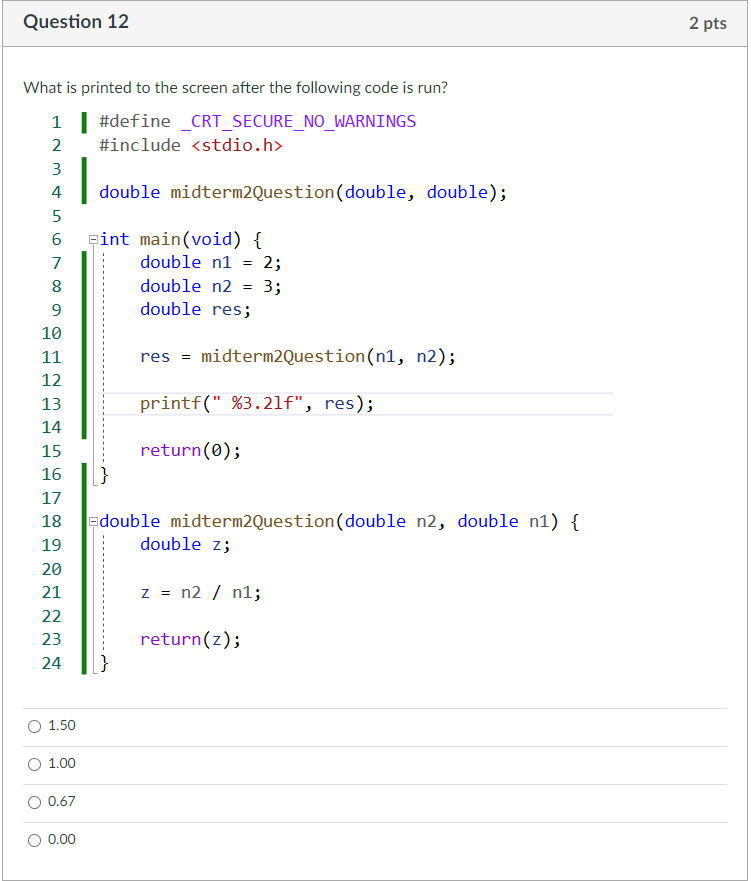Click the line 'double n1 = 2;'

[211, 262]
